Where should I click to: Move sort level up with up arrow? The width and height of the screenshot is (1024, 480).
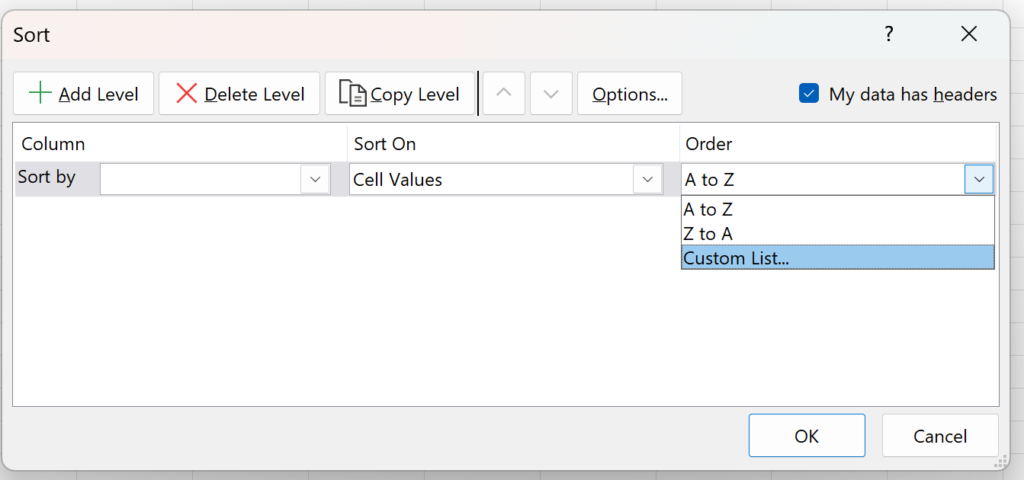tap(504, 94)
